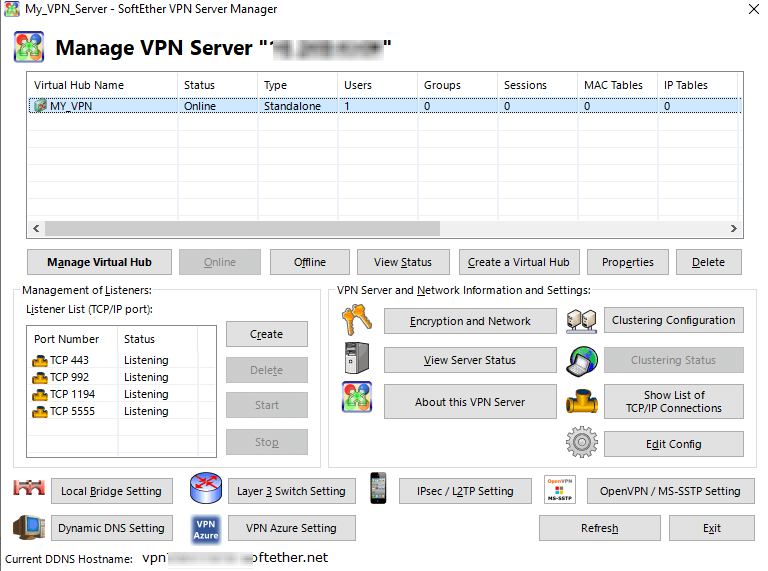Click the keys icon beside Encryption and Network
Image resolution: width=768 pixels, height=571 pixels.
point(357,320)
